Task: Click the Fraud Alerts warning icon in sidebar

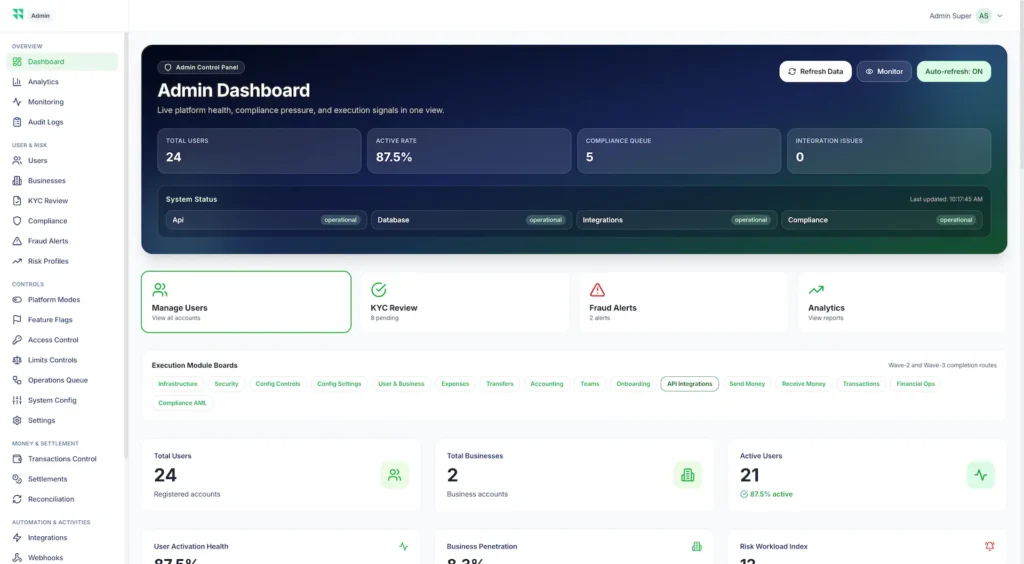Action: [17, 241]
